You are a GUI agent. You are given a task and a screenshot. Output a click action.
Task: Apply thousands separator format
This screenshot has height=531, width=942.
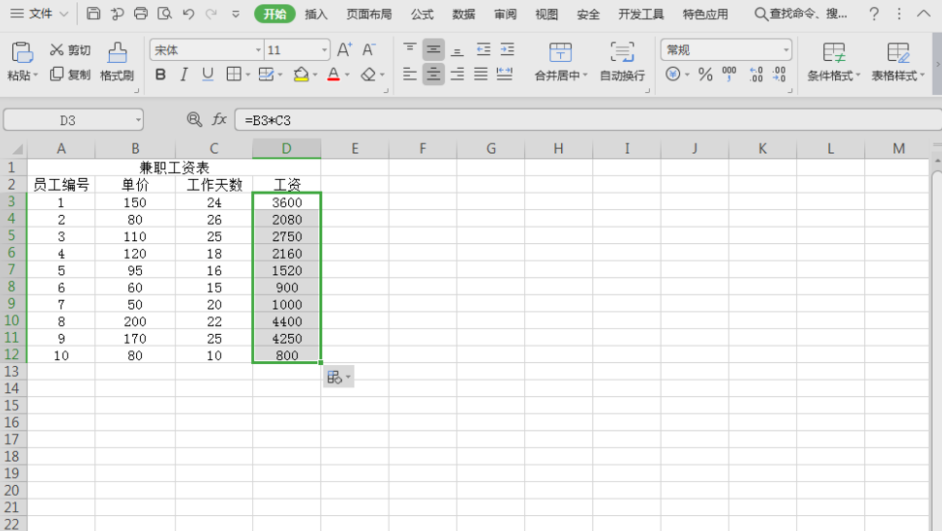(729, 74)
